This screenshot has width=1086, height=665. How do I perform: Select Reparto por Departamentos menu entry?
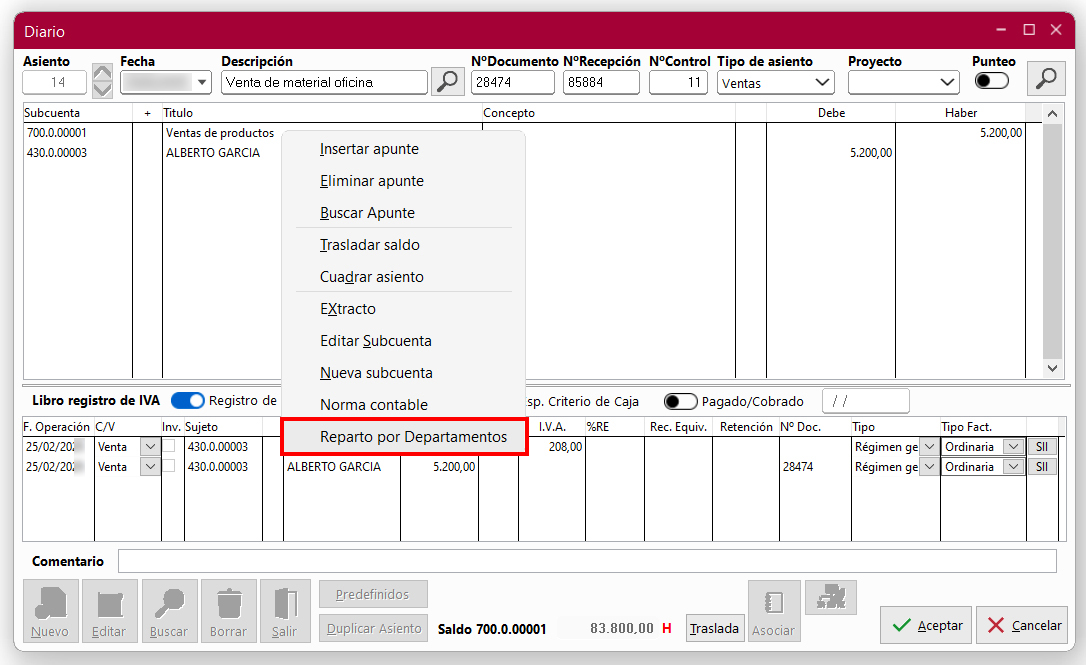(x=413, y=437)
